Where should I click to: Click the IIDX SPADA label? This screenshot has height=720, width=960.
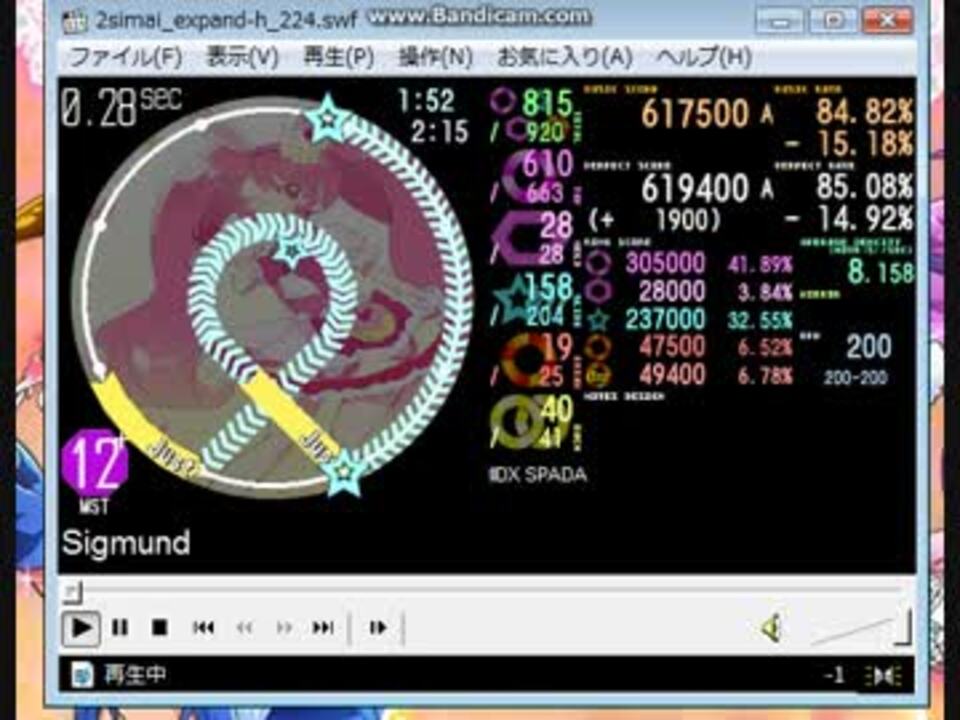coord(538,474)
